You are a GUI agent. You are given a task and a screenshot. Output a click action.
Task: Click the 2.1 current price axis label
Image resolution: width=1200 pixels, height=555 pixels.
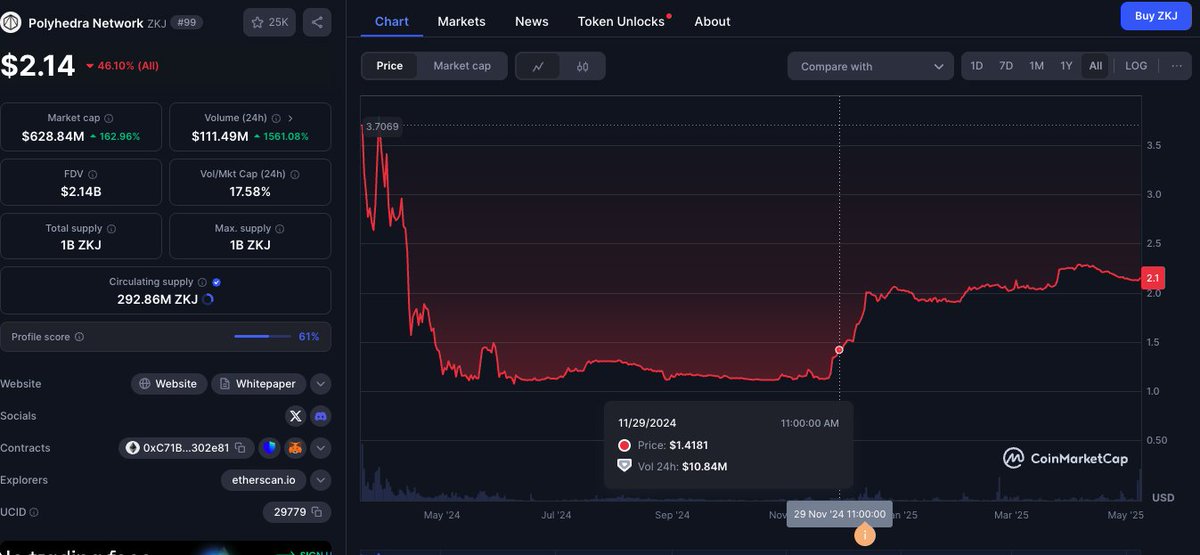click(x=1152, y=277)
